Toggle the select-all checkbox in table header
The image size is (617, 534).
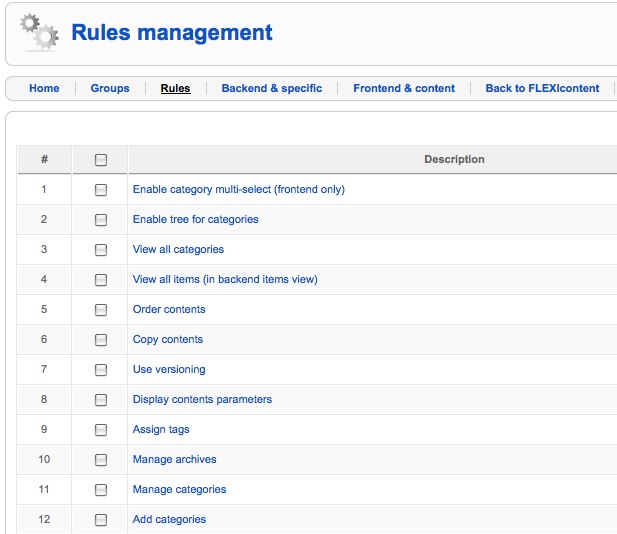[x=101, y=160]
